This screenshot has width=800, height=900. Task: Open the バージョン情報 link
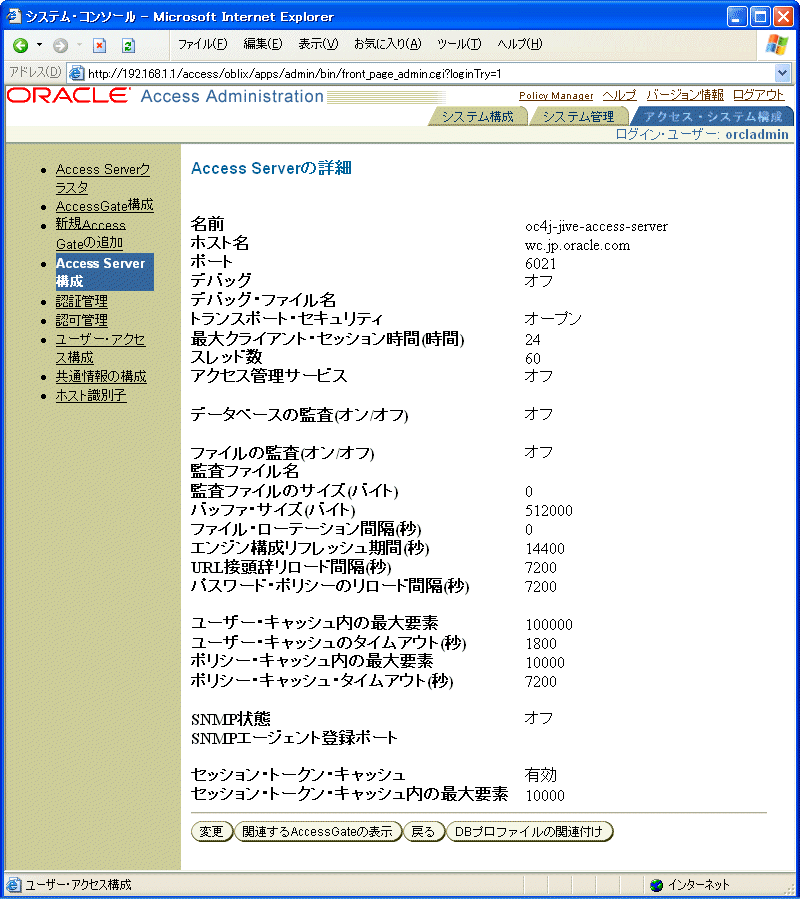click(x=685, y=95)
